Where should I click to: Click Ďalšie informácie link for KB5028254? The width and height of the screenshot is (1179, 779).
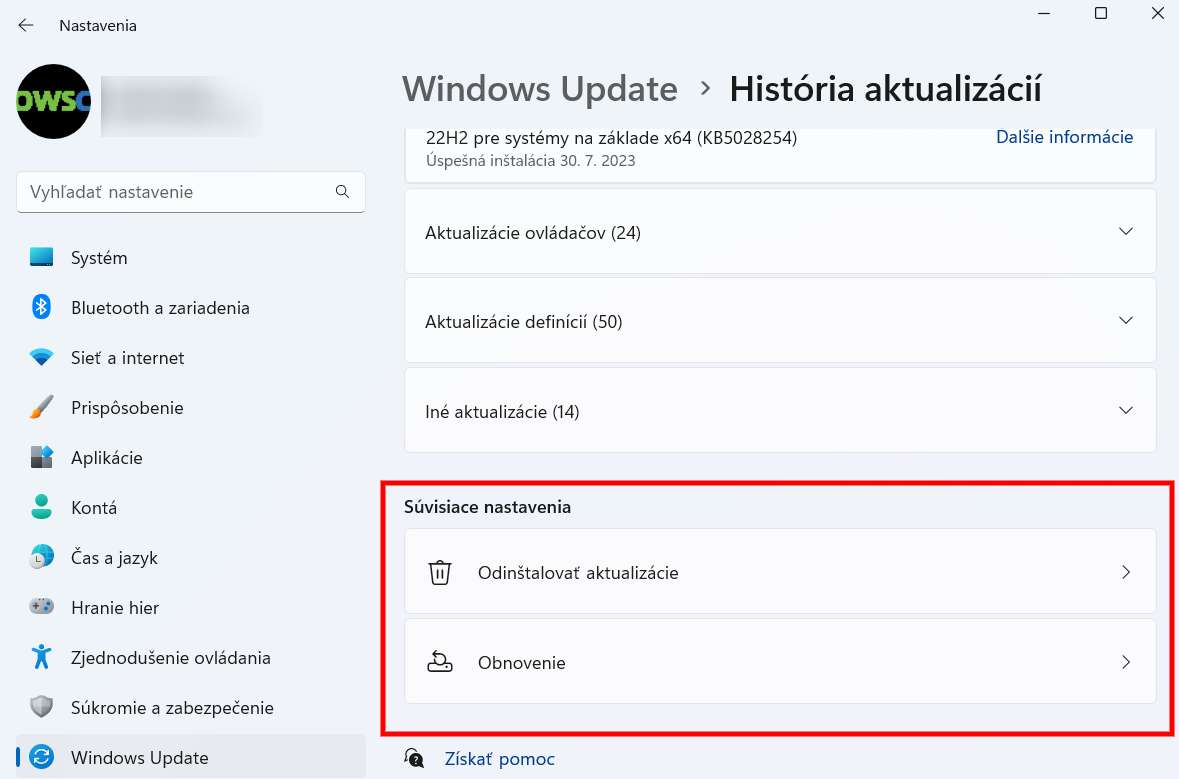click(x=1064, y=137)
